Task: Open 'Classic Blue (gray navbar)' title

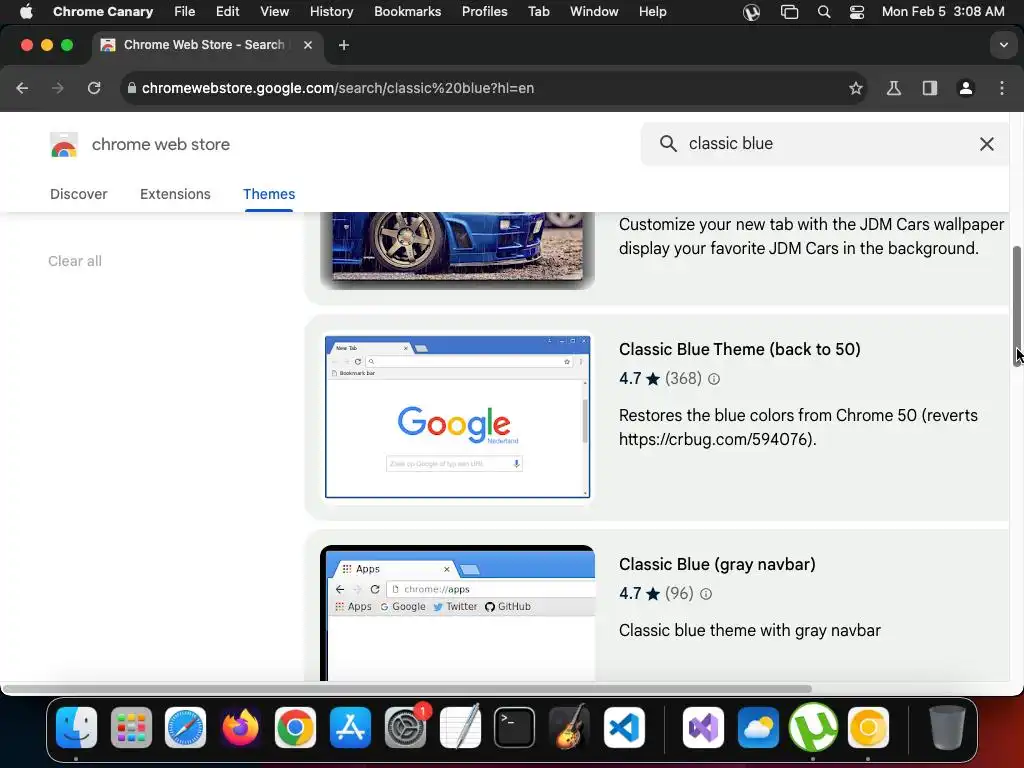Action: pyautogui.click(x=717, y=564)
